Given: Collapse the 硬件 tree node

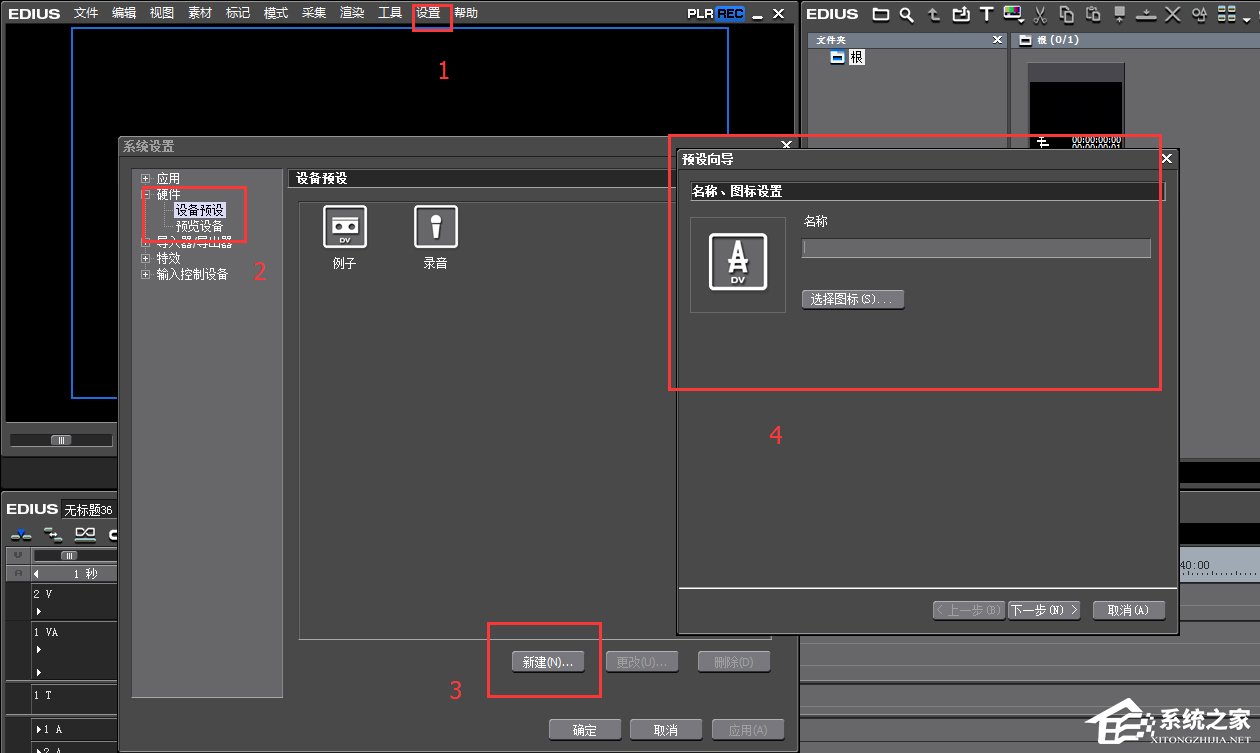Looking at the screenshot, I should [146, 195].
